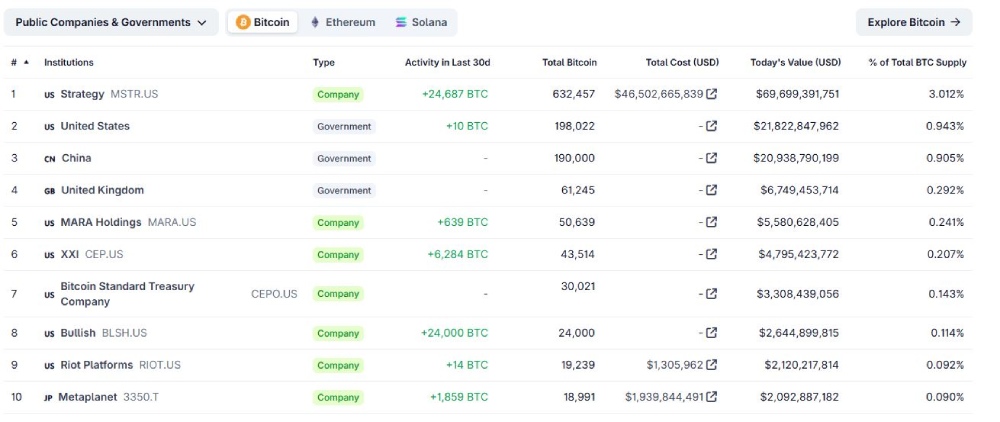Sort by Activity in Last 30d header
This screenshot has height=422, width=1000.
point(447,62)
